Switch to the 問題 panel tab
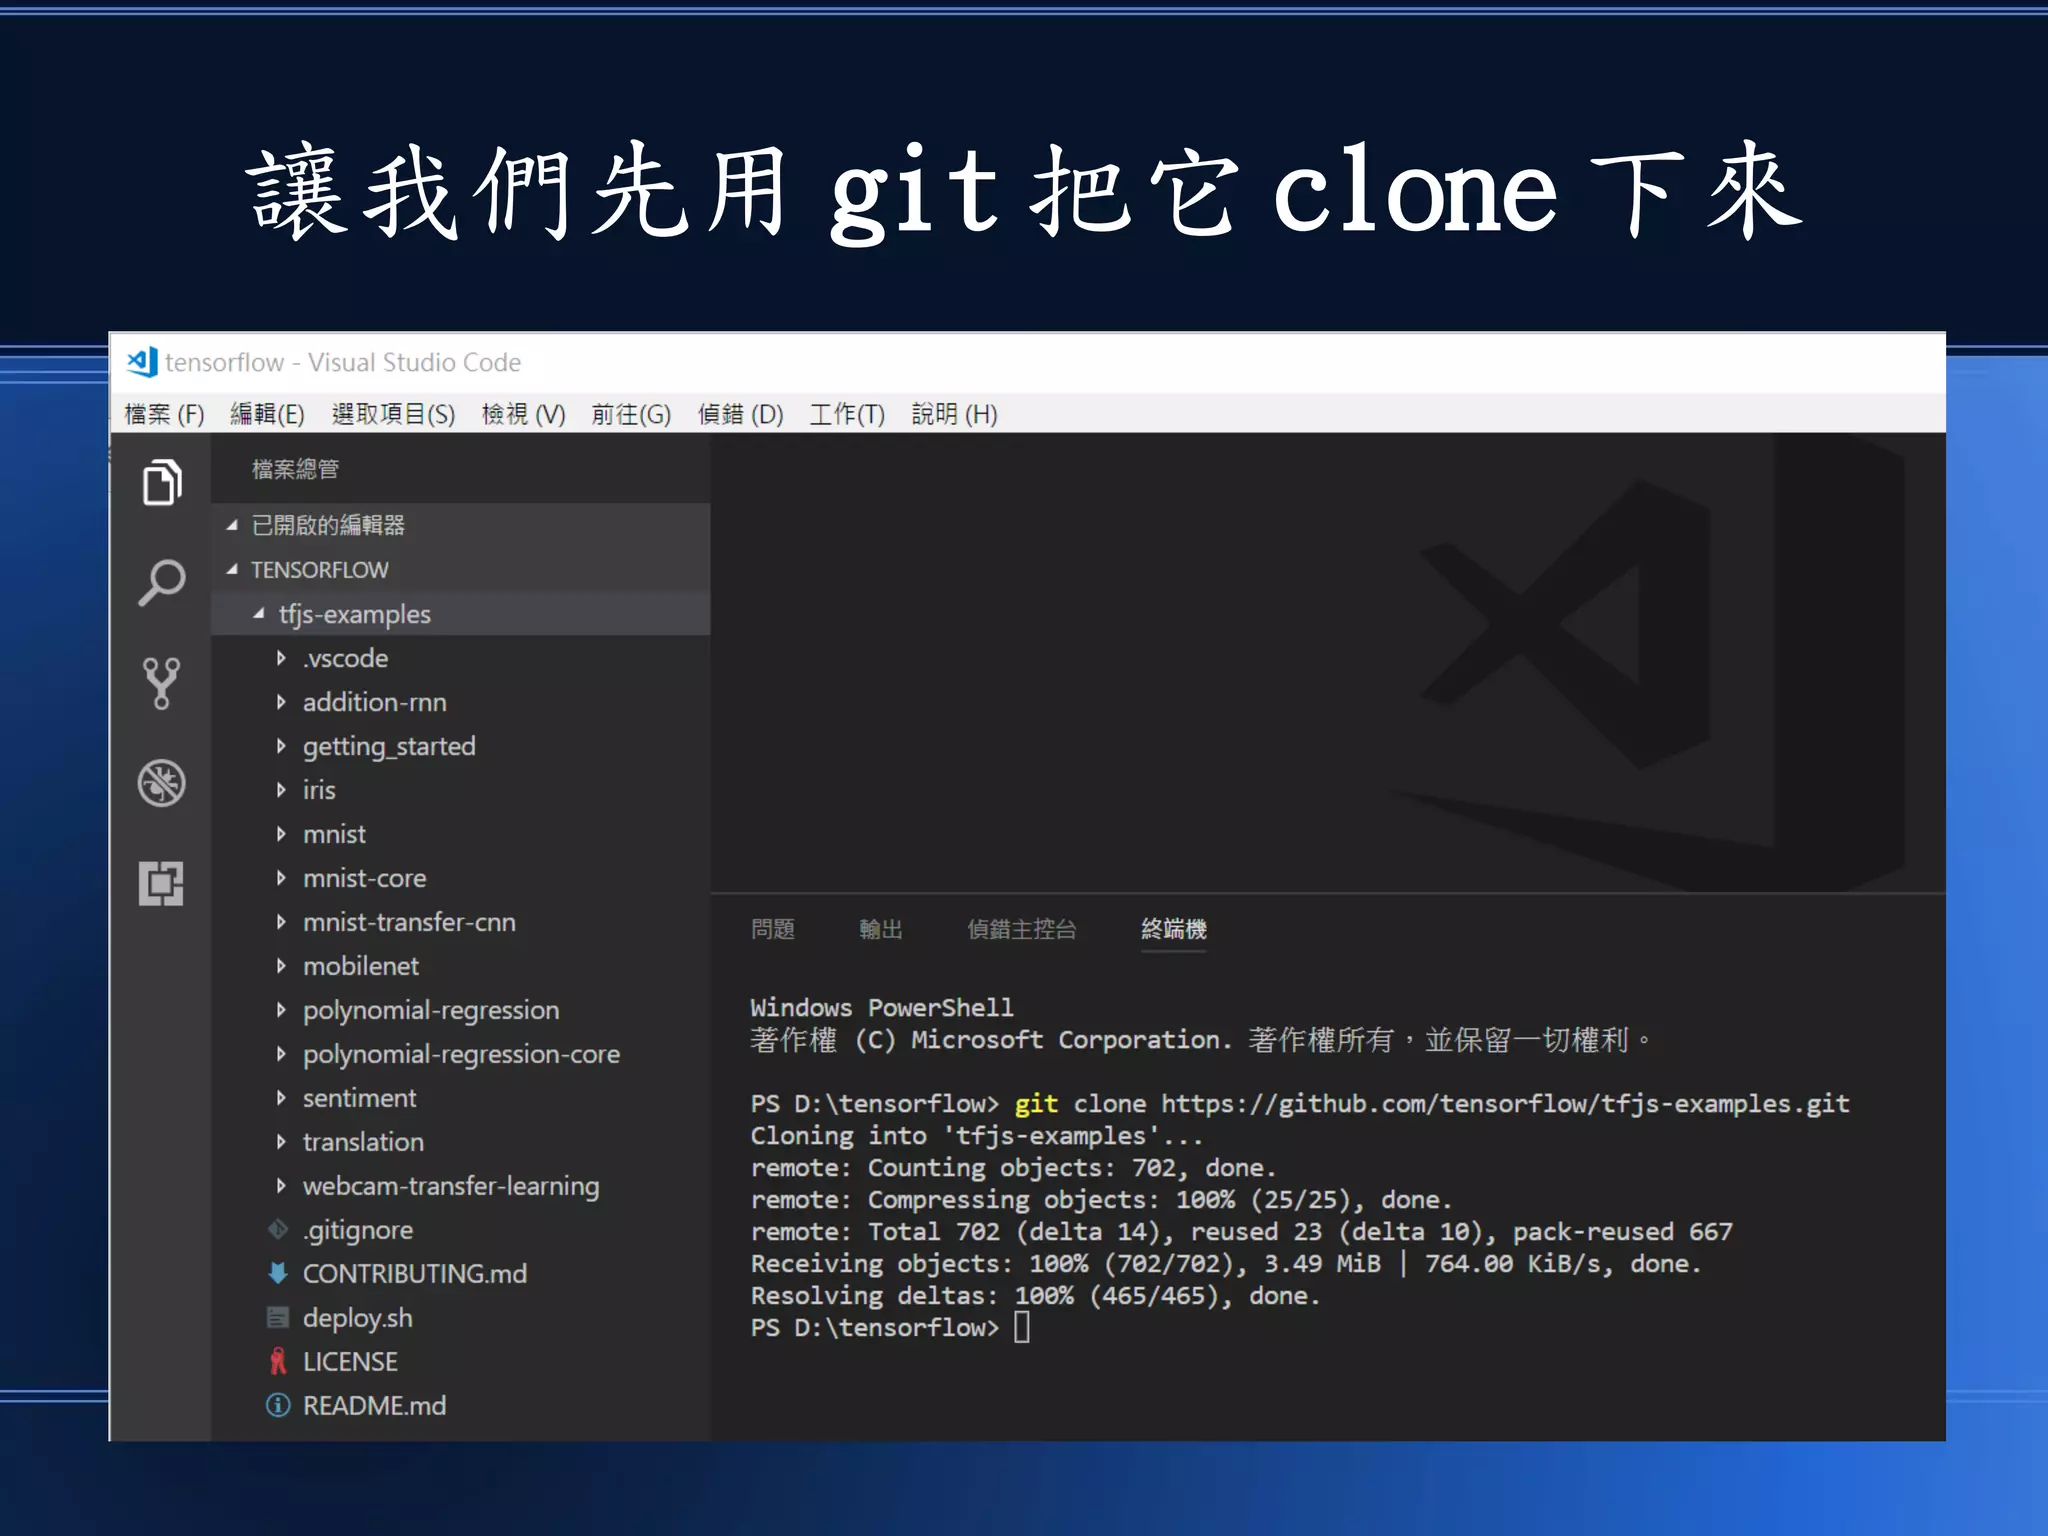The width and height of the screenshot is (2048, 1536). click(773, 929)
